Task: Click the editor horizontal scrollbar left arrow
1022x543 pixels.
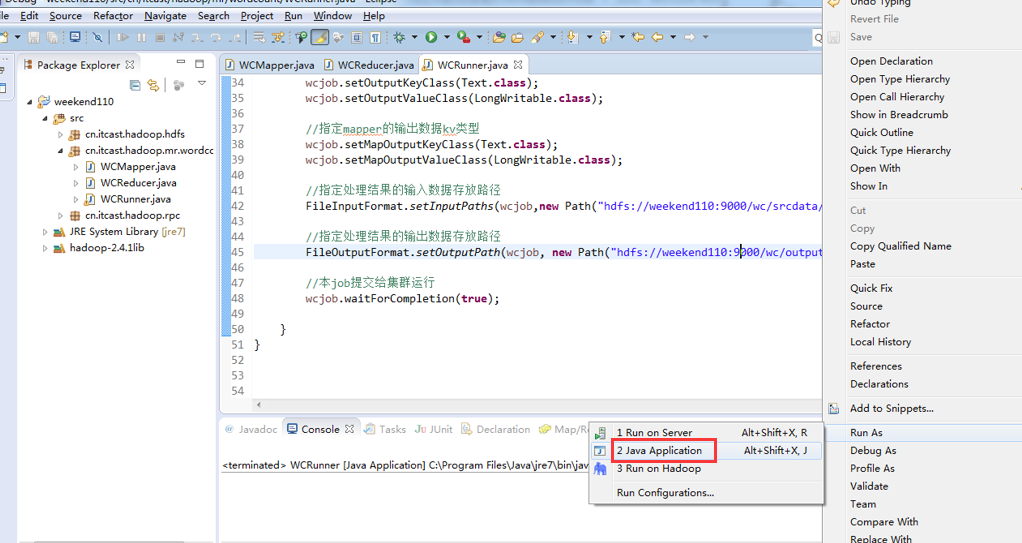Action: (259, 405)
